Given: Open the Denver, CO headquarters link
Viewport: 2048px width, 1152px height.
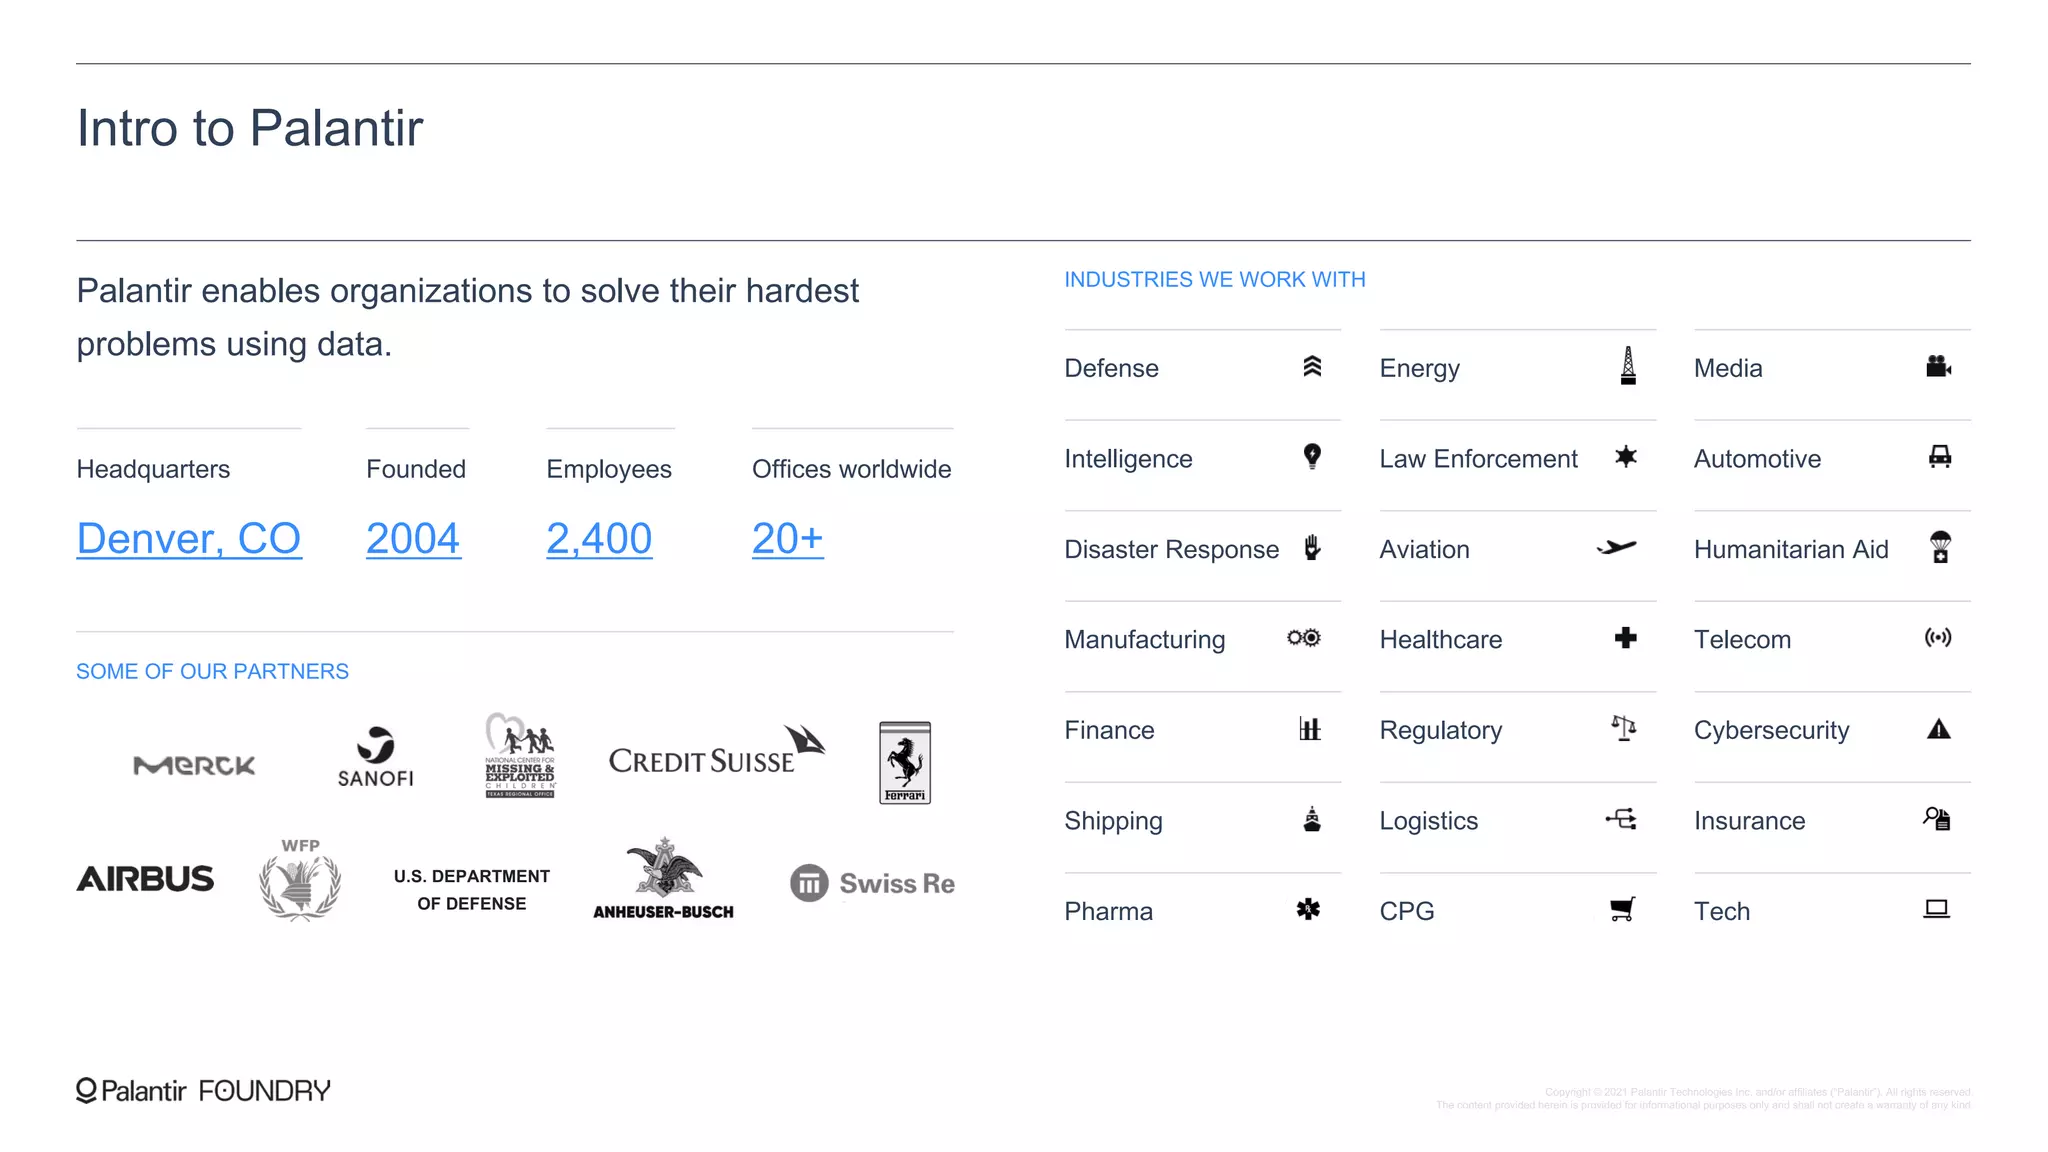Looking at the screenshot, I should click(189, 539).
